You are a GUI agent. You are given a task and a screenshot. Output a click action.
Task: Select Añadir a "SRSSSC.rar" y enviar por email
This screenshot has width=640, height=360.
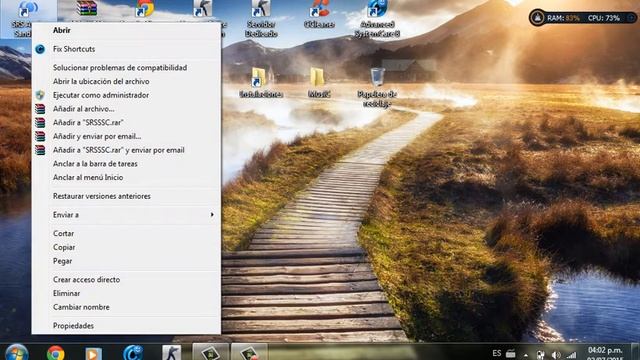(126, 150)
